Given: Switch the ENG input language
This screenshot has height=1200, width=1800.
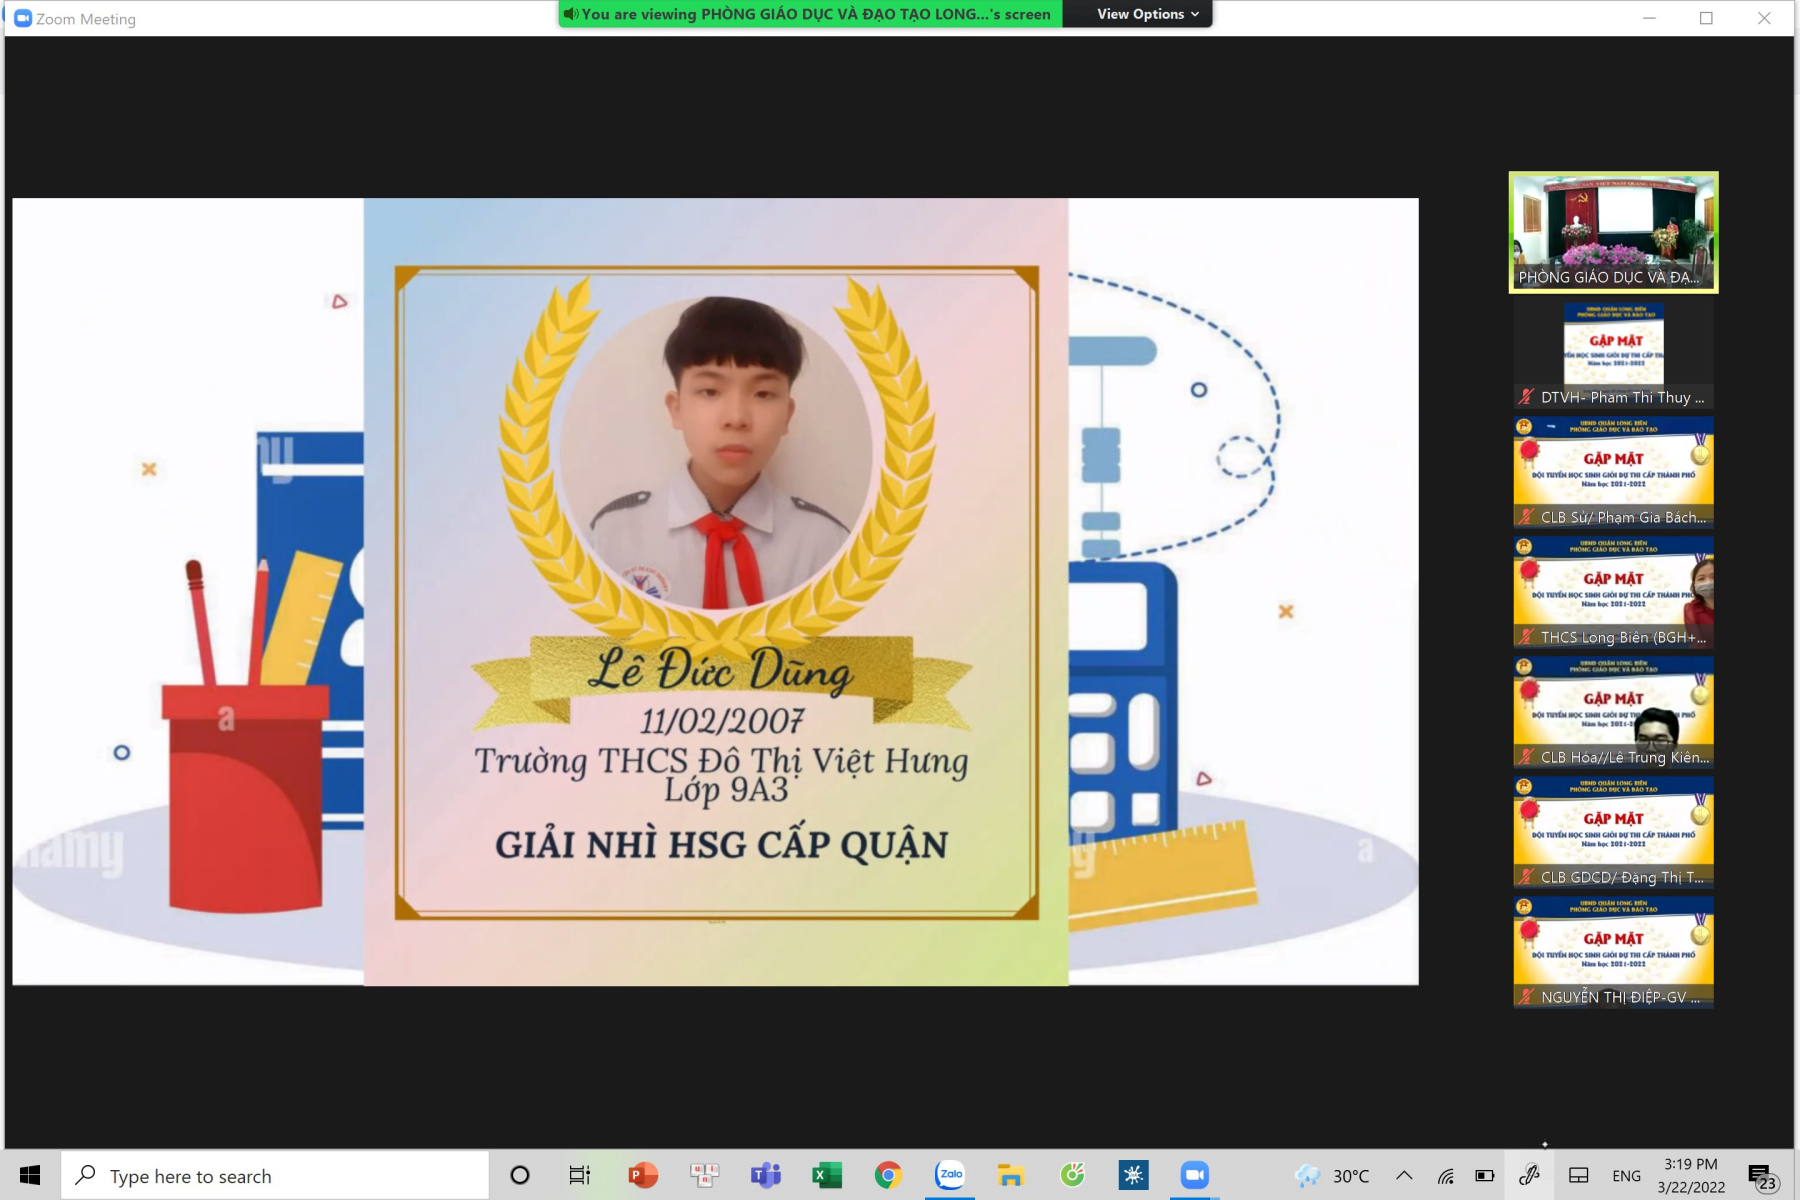Looking at the screenshot, I should 1626,1176.
